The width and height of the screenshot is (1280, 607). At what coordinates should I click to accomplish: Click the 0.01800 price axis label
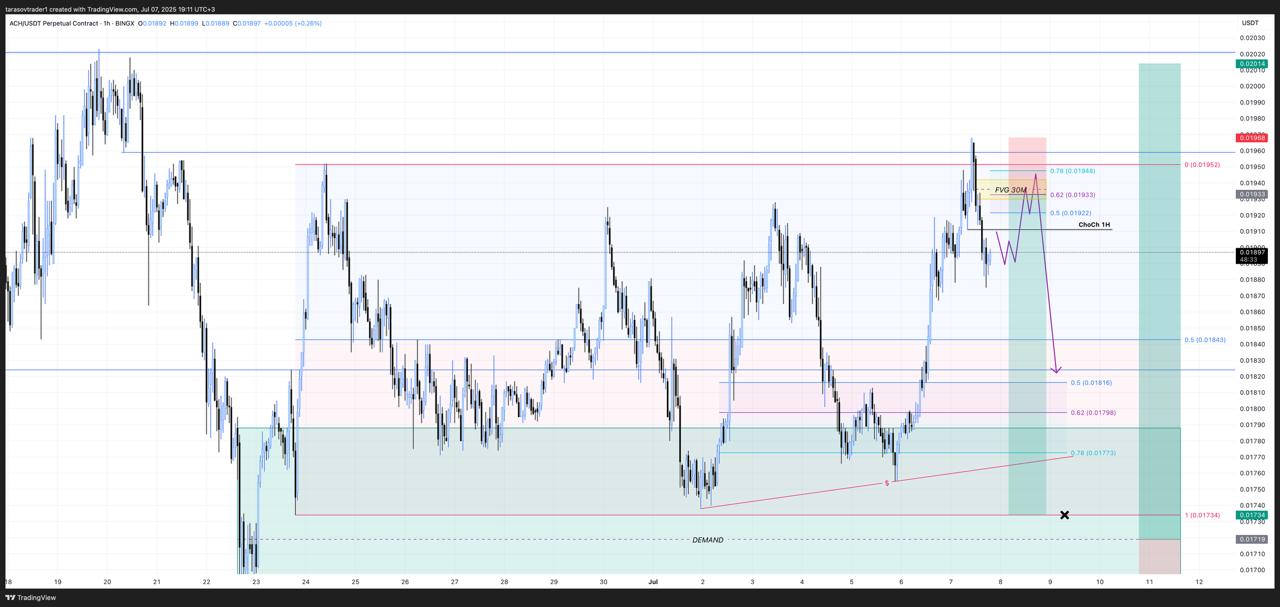pos(1253,409)
